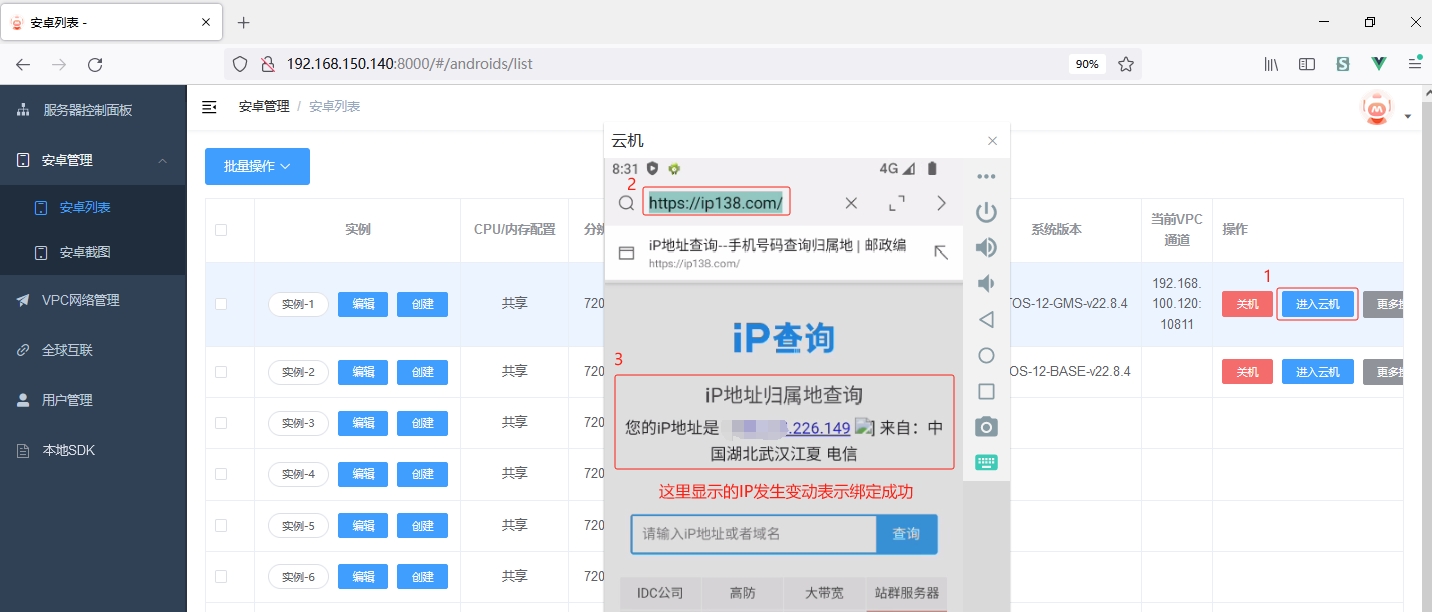Viewport: 1432px width, 612px height.
Task: Tap the Android back triangle icon
Action: click(x=986, y=320)
